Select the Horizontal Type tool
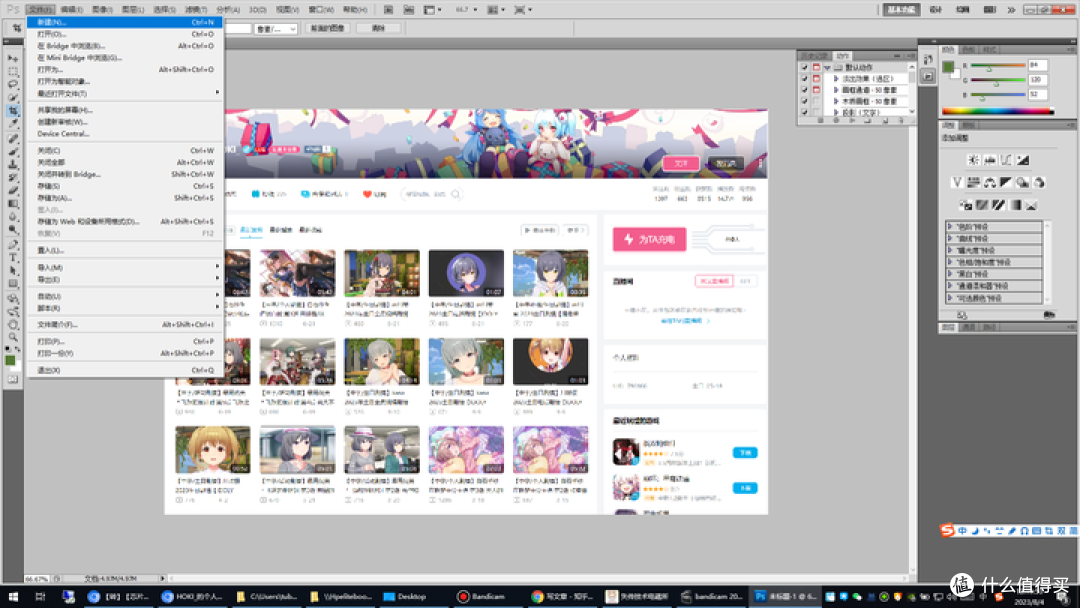 coord(13,258)
